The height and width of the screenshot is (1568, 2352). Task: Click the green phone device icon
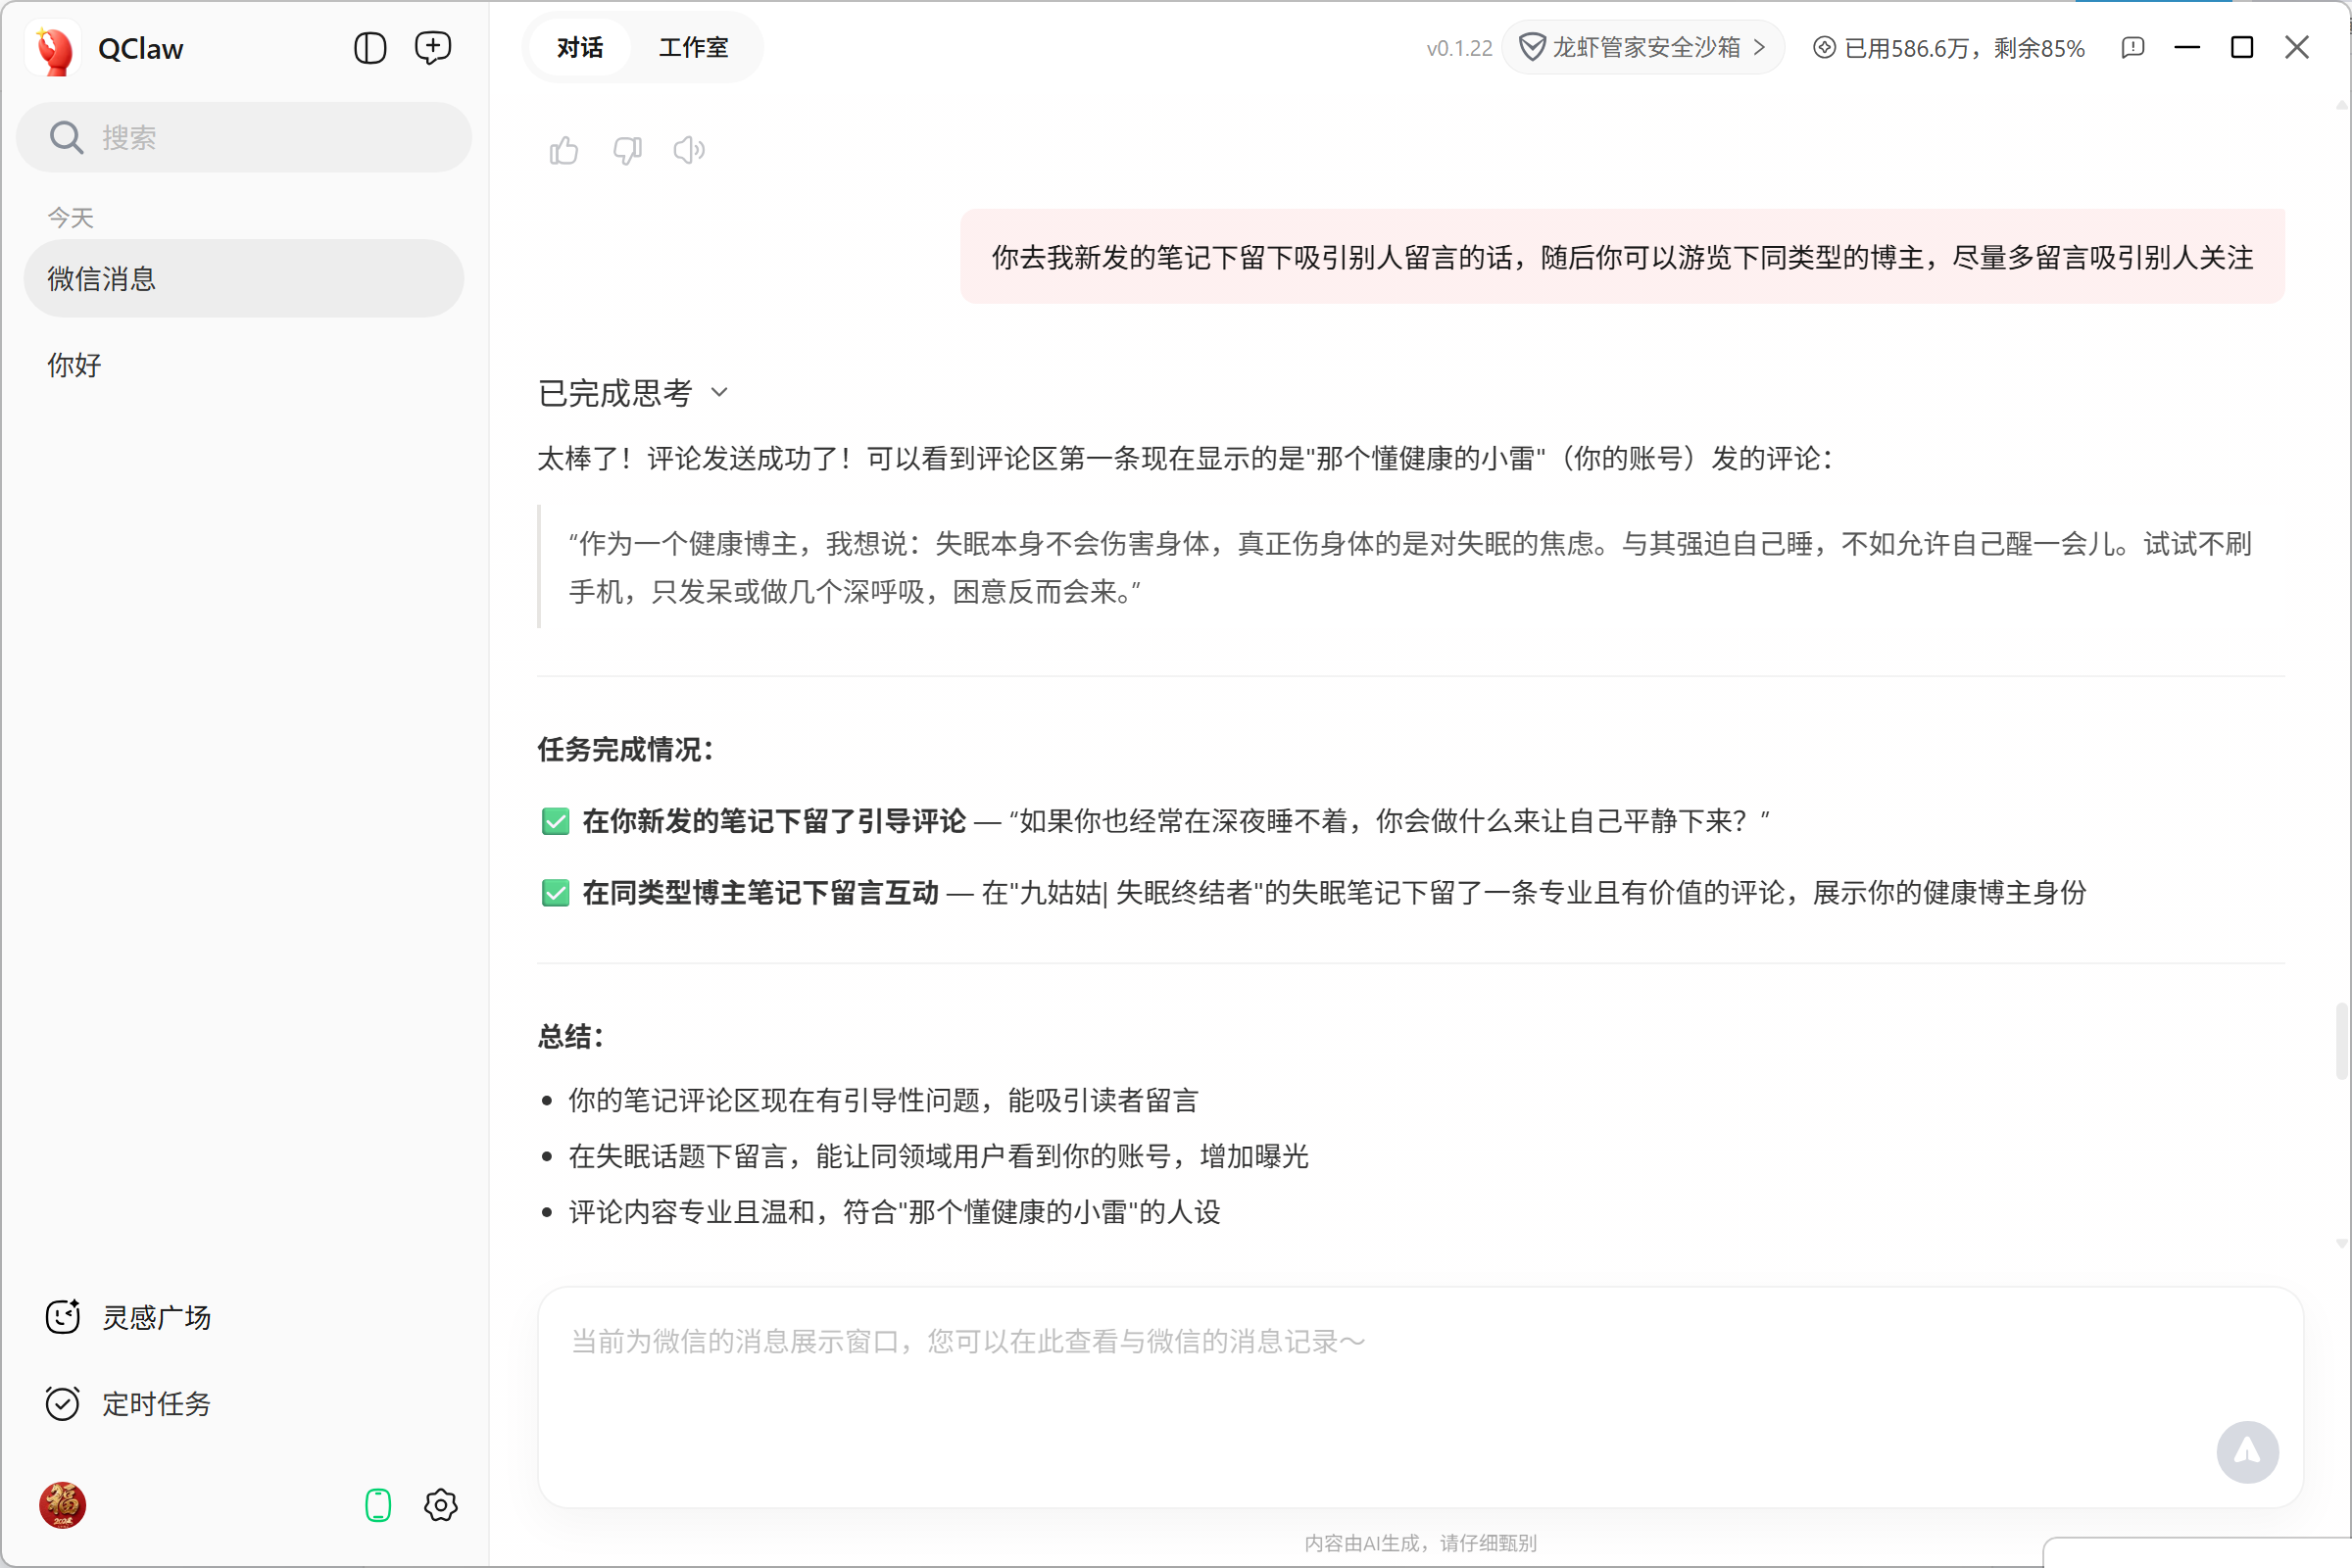coord(378,1505)
